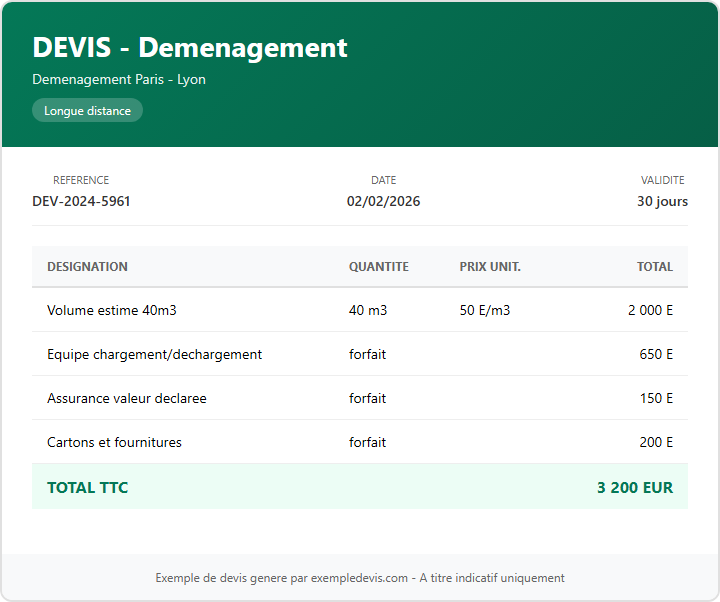Screen dimensions: 720x602
Task: Click the DEVIS - Demenagement title
Action: [x=190, y=47]
